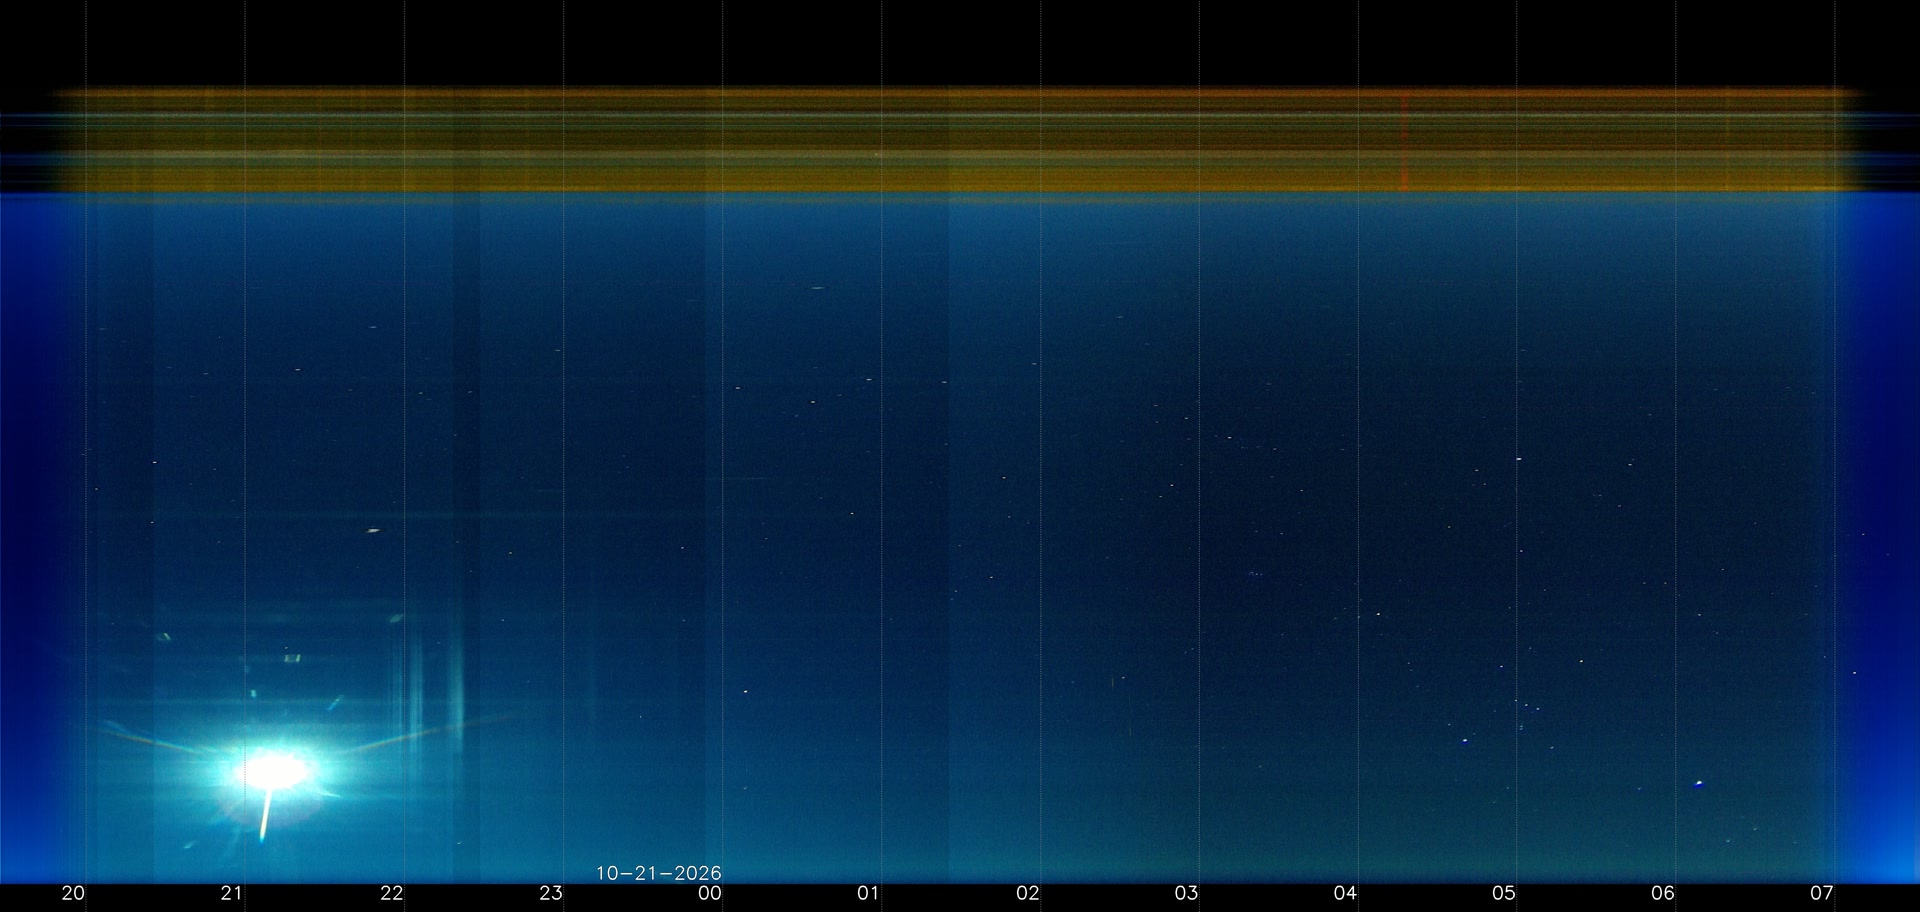This screenshot has height=912, width=1920.
Task: Click the 10-21-2026 date label
Action: [x=659, y=873]
